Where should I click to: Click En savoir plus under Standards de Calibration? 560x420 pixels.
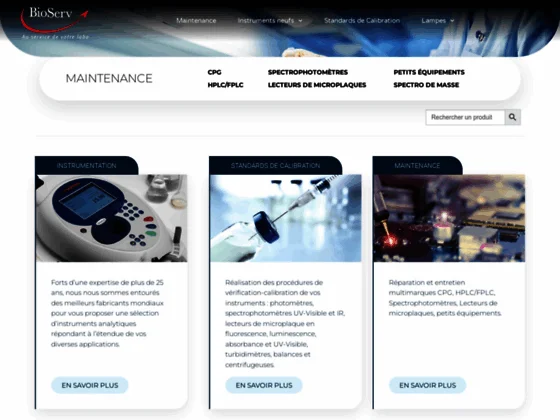pos(264,385)
